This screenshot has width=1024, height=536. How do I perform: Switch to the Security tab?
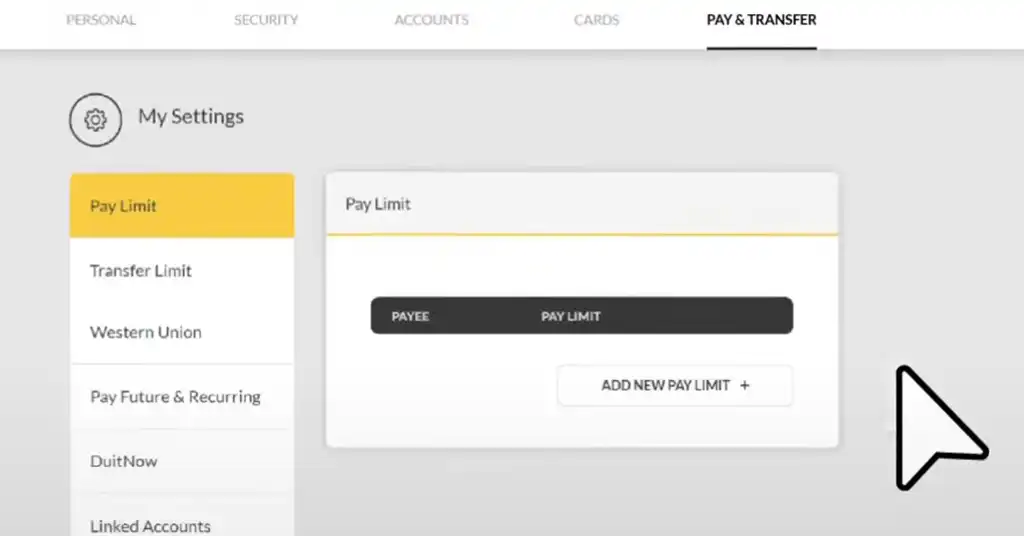(x=266, y=20)
